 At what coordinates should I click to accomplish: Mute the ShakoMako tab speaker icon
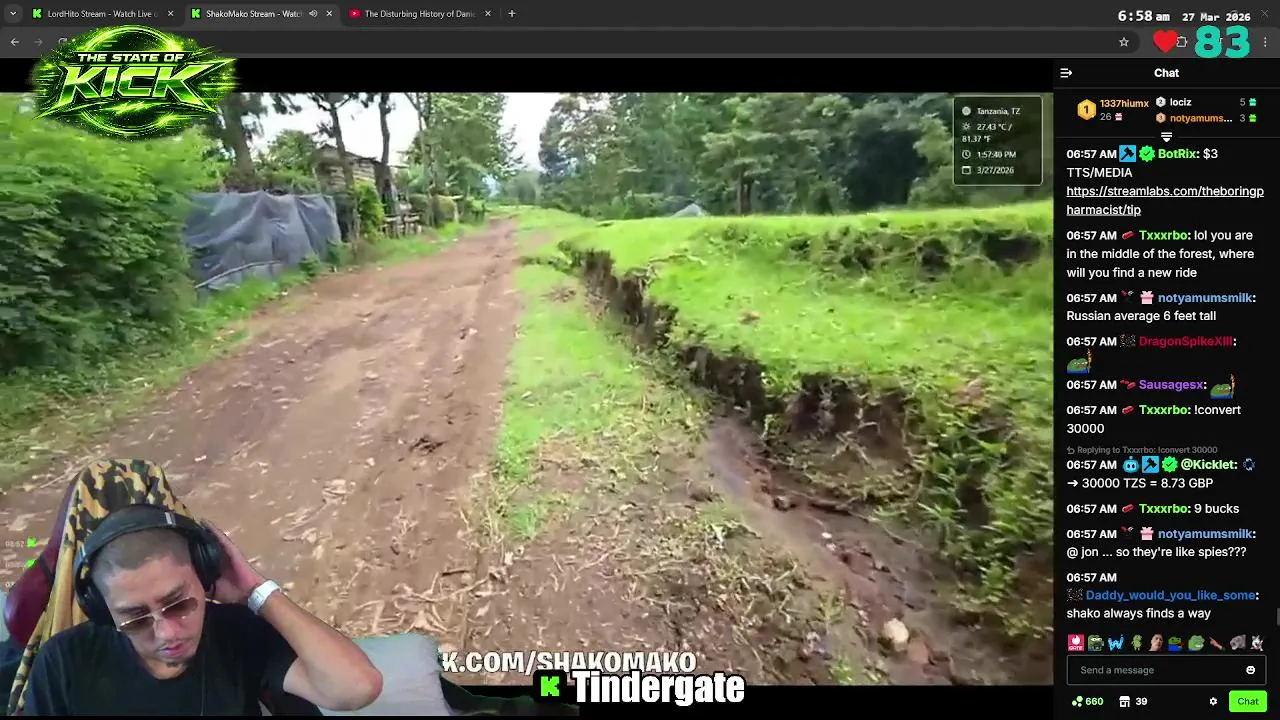[x=313, y=14]
